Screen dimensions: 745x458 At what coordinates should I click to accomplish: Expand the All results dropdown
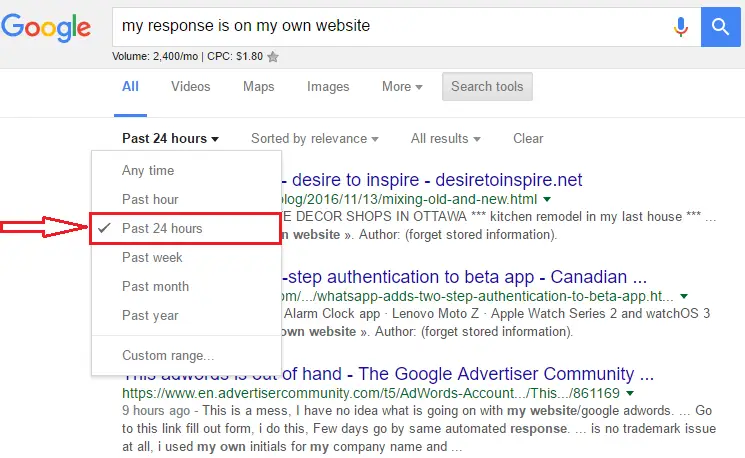(445, 139)
